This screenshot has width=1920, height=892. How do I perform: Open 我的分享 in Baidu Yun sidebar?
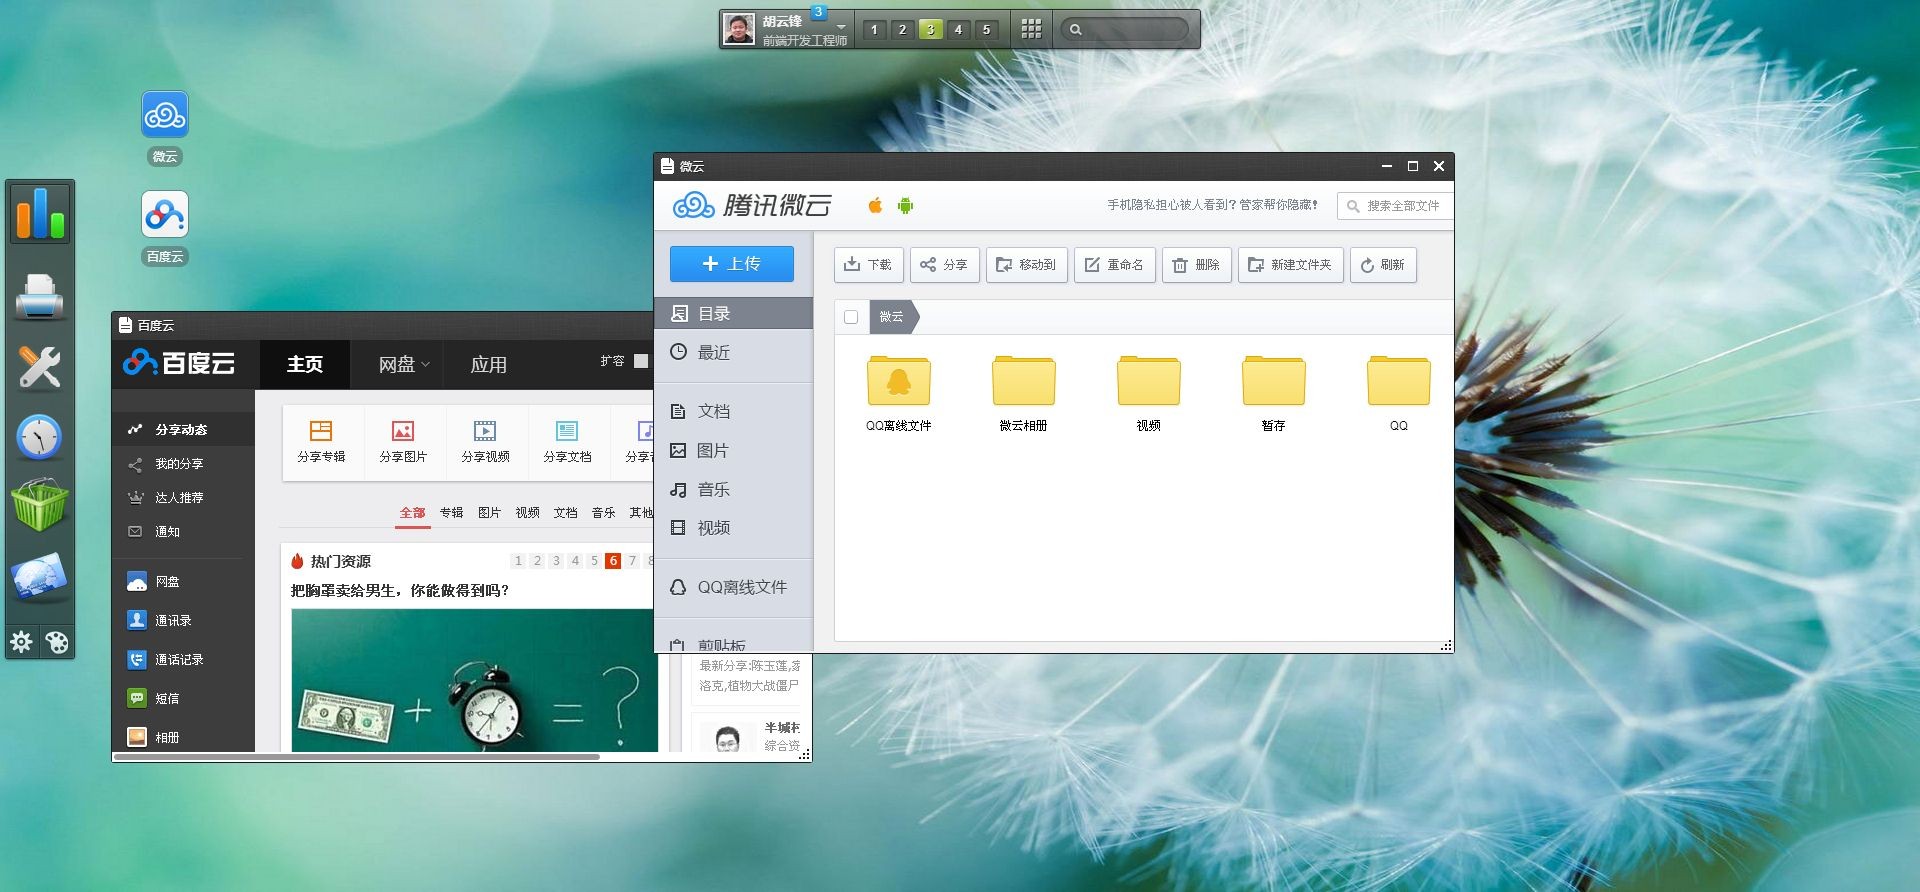(x=179, y=464)
